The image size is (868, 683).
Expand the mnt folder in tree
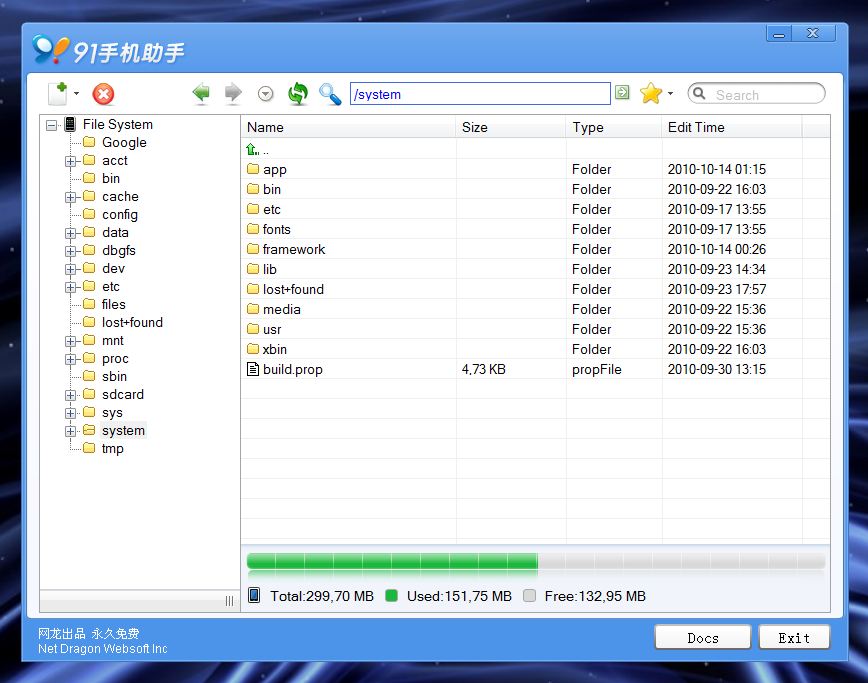[x=70, y=341]
